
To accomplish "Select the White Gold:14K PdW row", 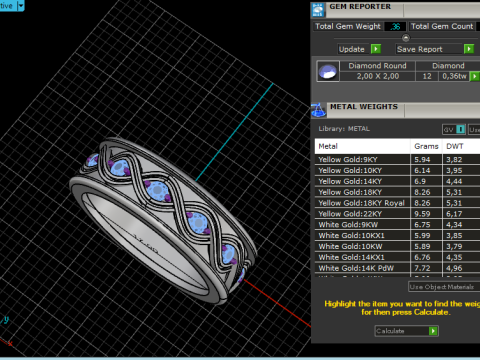I will (397, 268).
